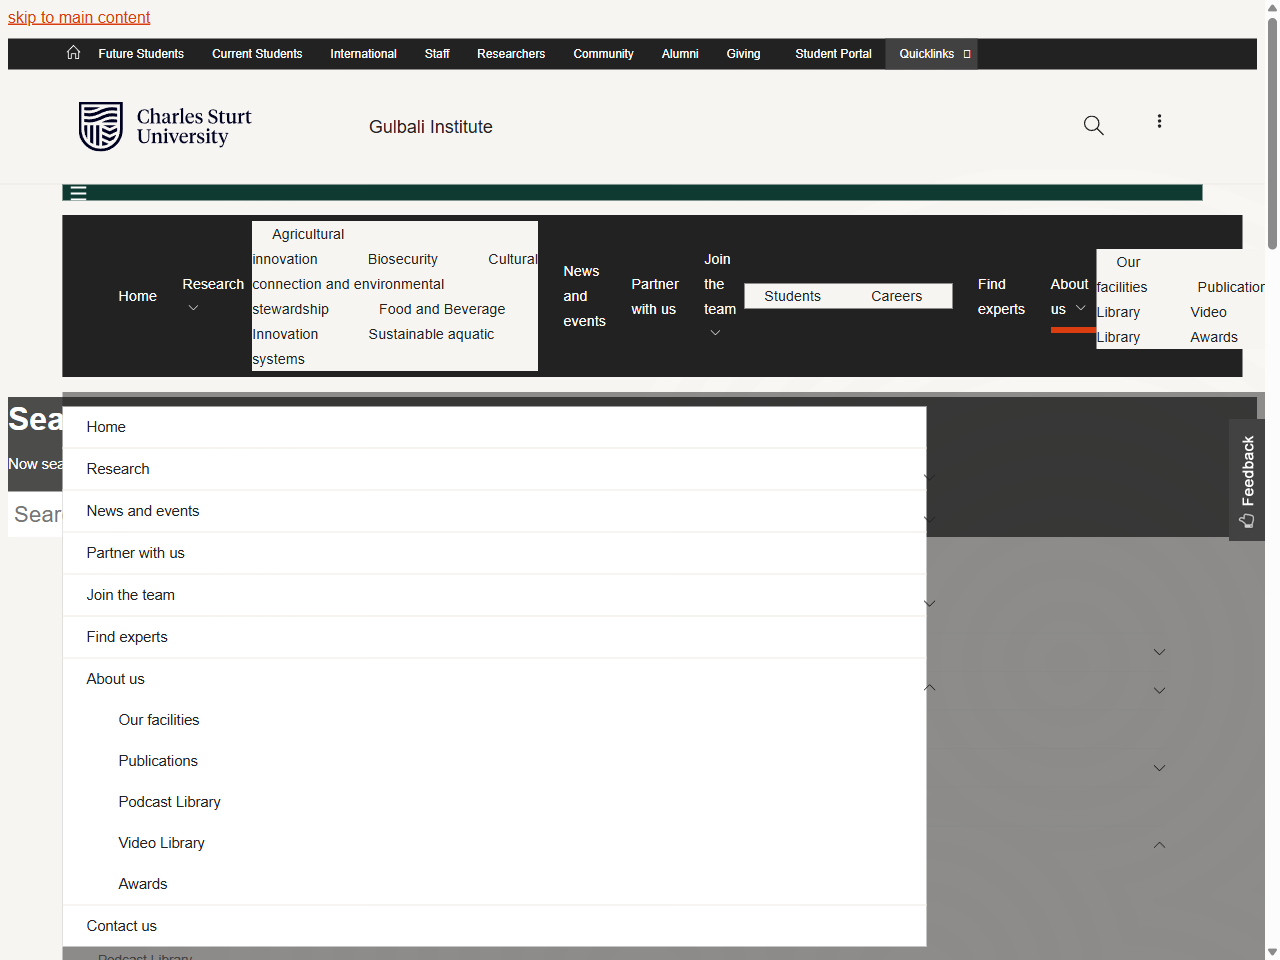Image resolution: width=1280 pixels, height=960 pixels.
Task: Open the search magnifier icon
Action: coord(1093,125)
